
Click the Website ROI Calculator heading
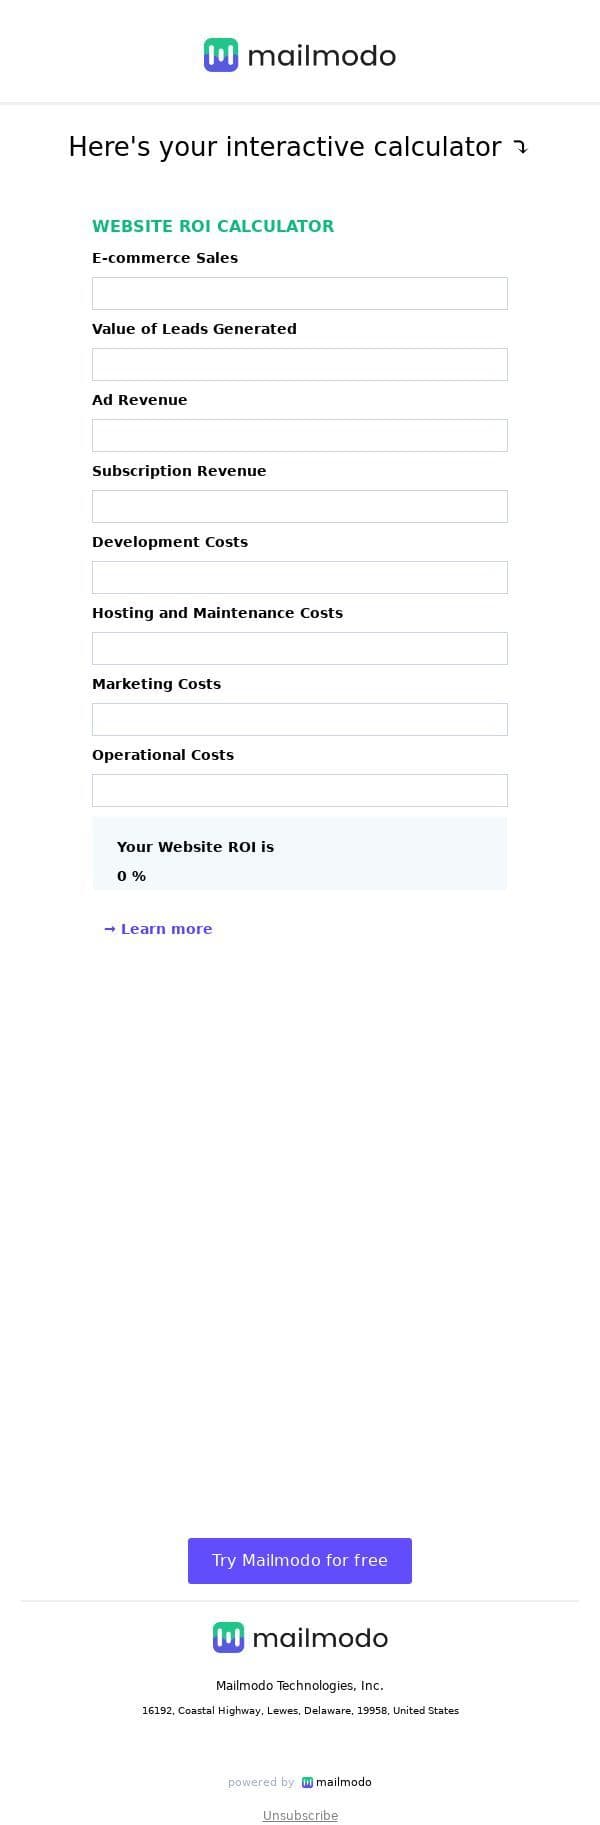[213, 226]
